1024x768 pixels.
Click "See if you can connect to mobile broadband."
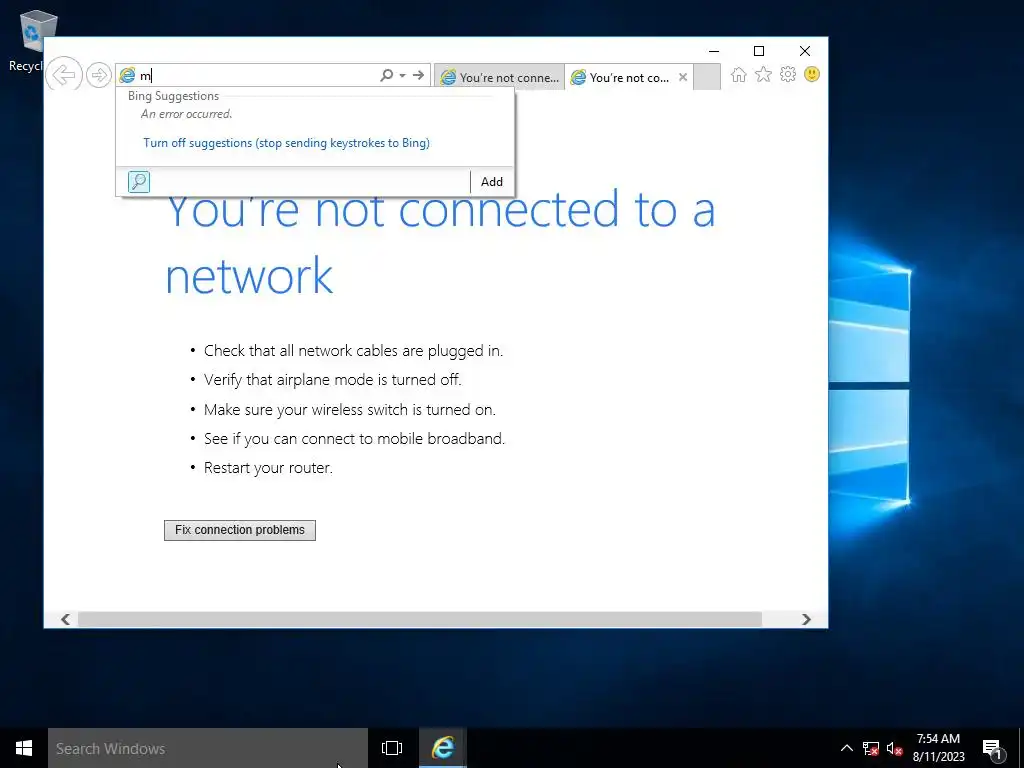(355, 439)
